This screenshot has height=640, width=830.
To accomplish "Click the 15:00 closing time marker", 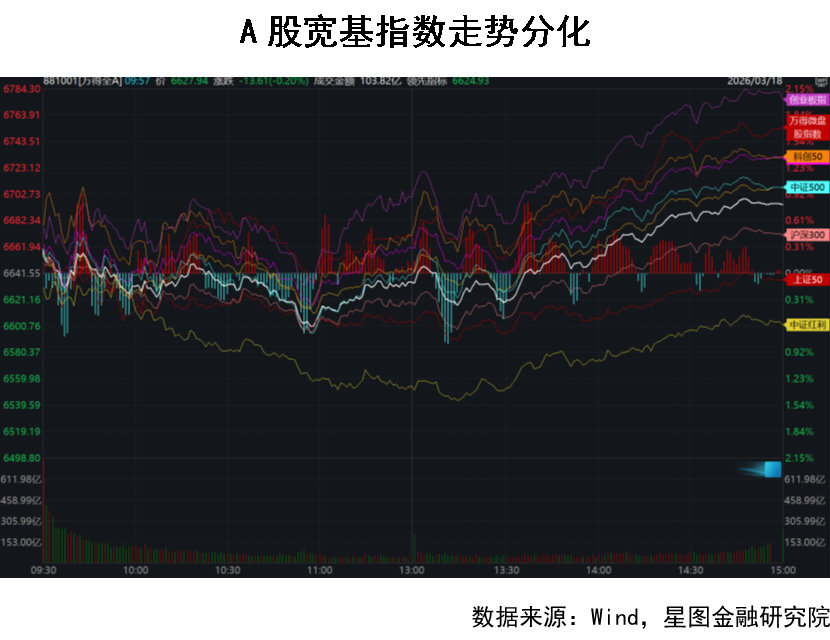I will 783,570.
